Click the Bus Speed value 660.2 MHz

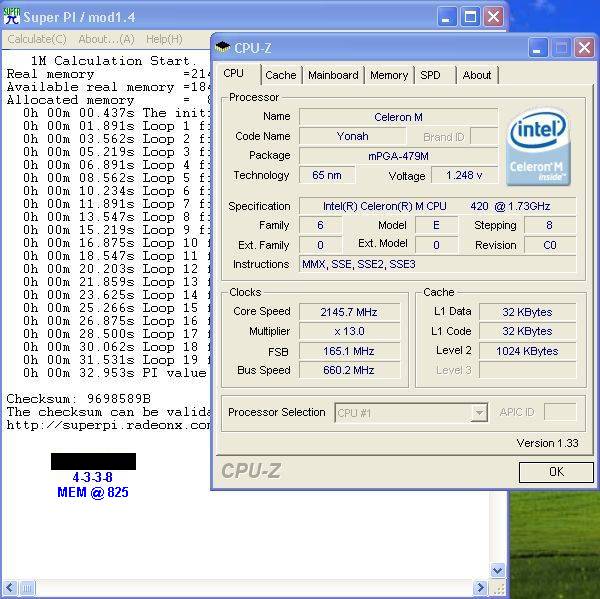[349, 370]
